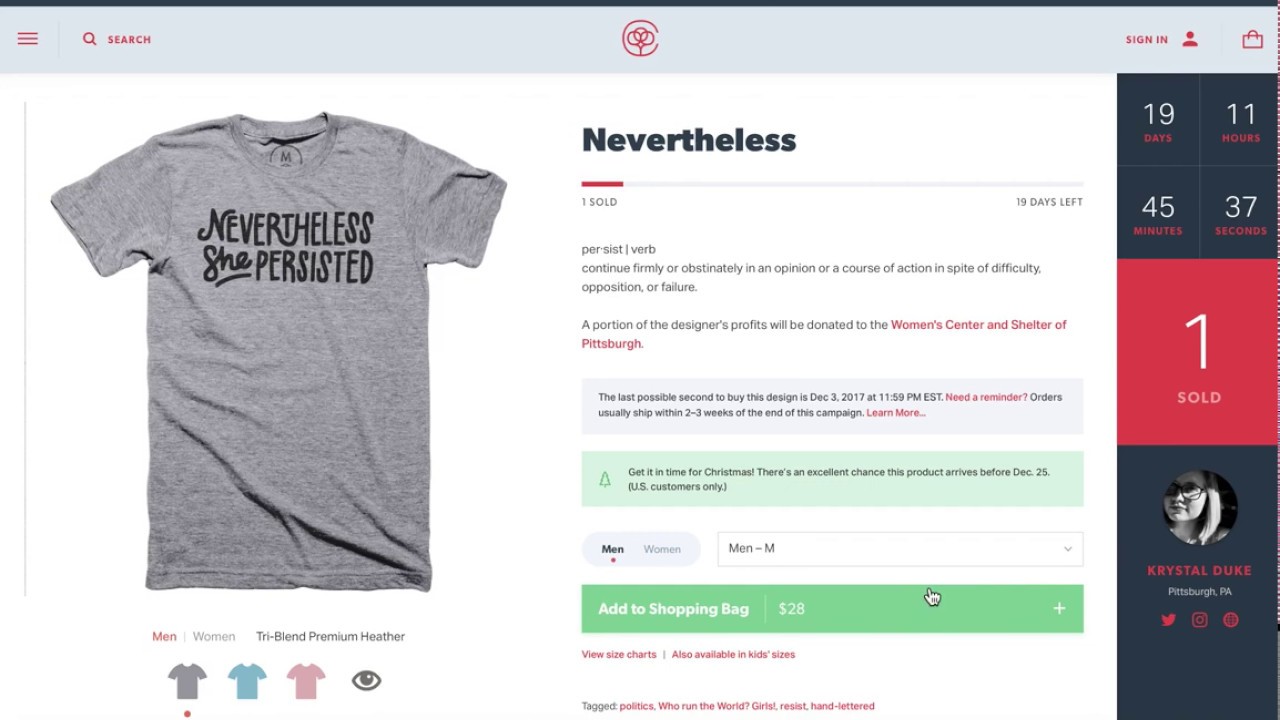Expand the Men – M size dropdown
The height and width of the screenshot is (720, 1280).
click(x=900, y=549)
